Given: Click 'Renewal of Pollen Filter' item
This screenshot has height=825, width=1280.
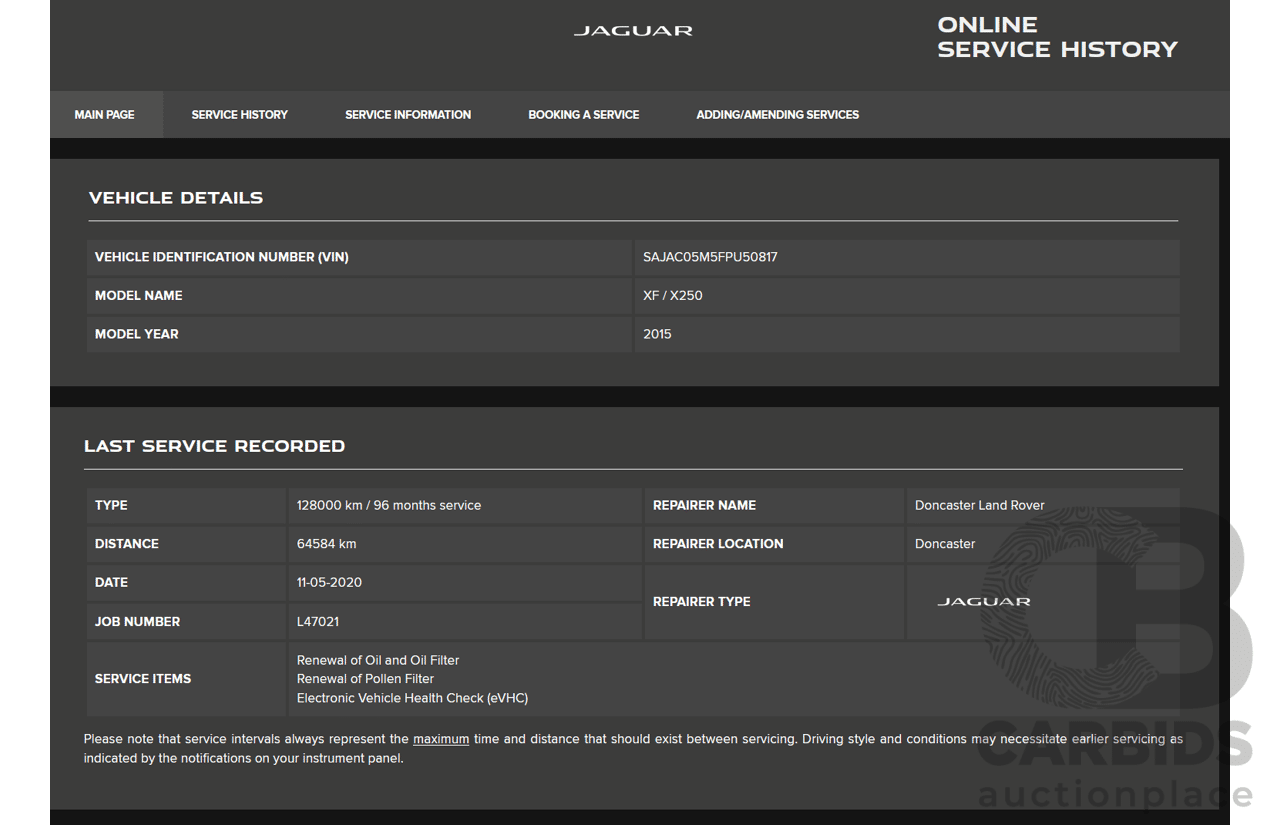Looking at the screenshot, I should [366, 679].
